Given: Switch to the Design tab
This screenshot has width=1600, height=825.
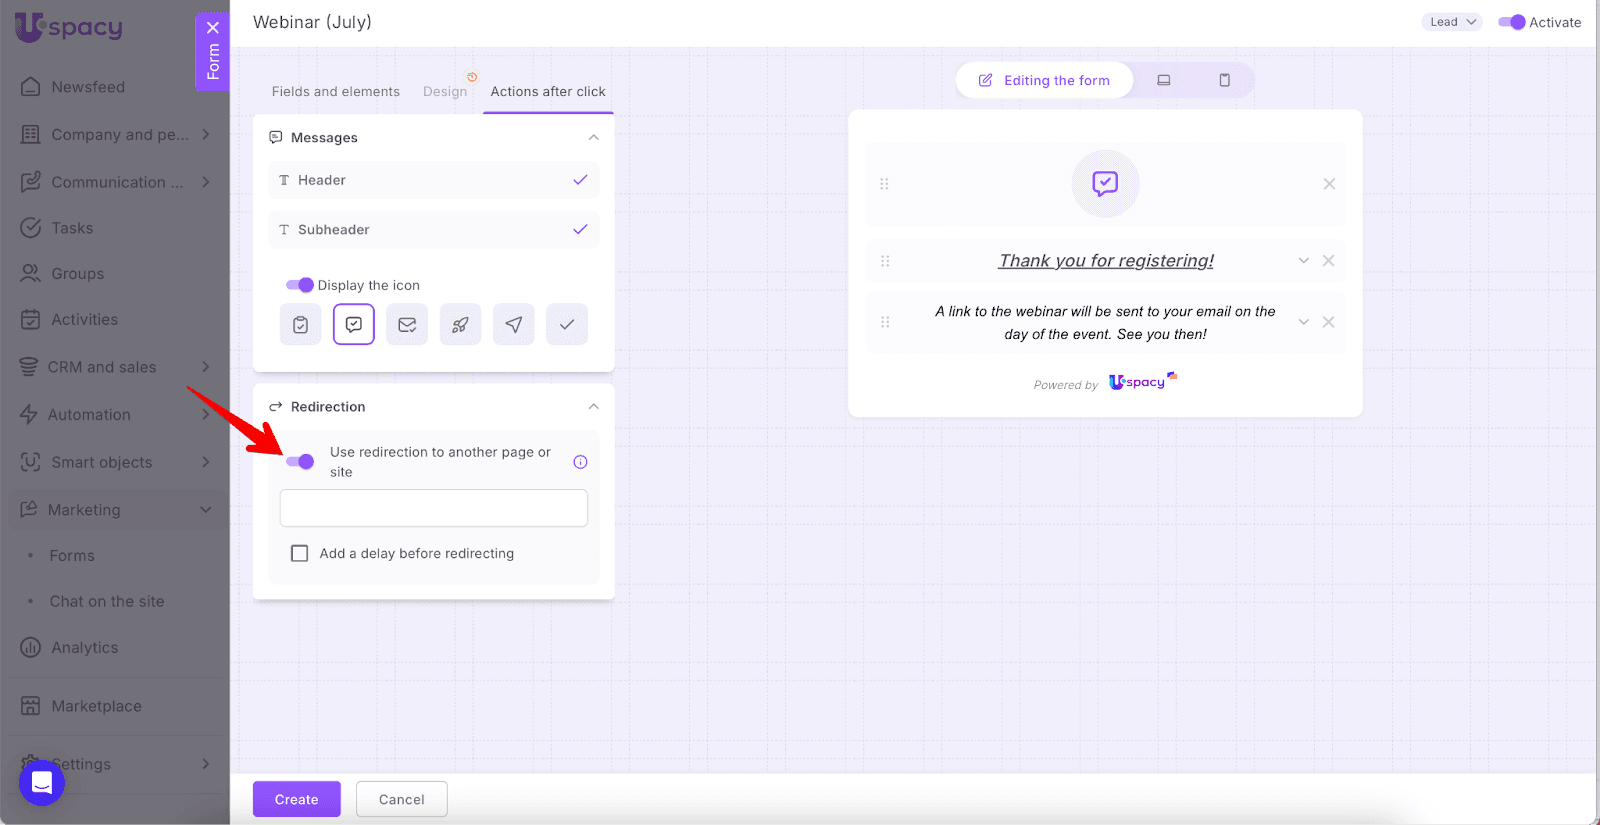Looking at the screenshot, I should point(444,91).
